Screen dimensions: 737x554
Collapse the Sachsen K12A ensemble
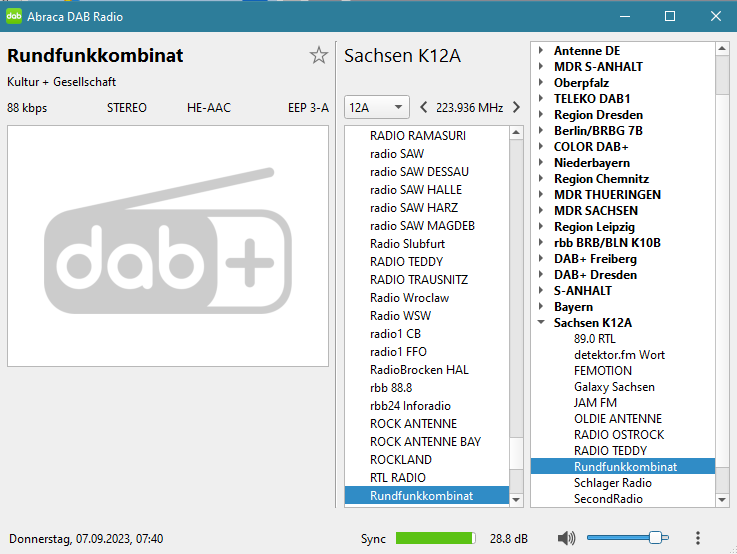click(x=541, y=323)
